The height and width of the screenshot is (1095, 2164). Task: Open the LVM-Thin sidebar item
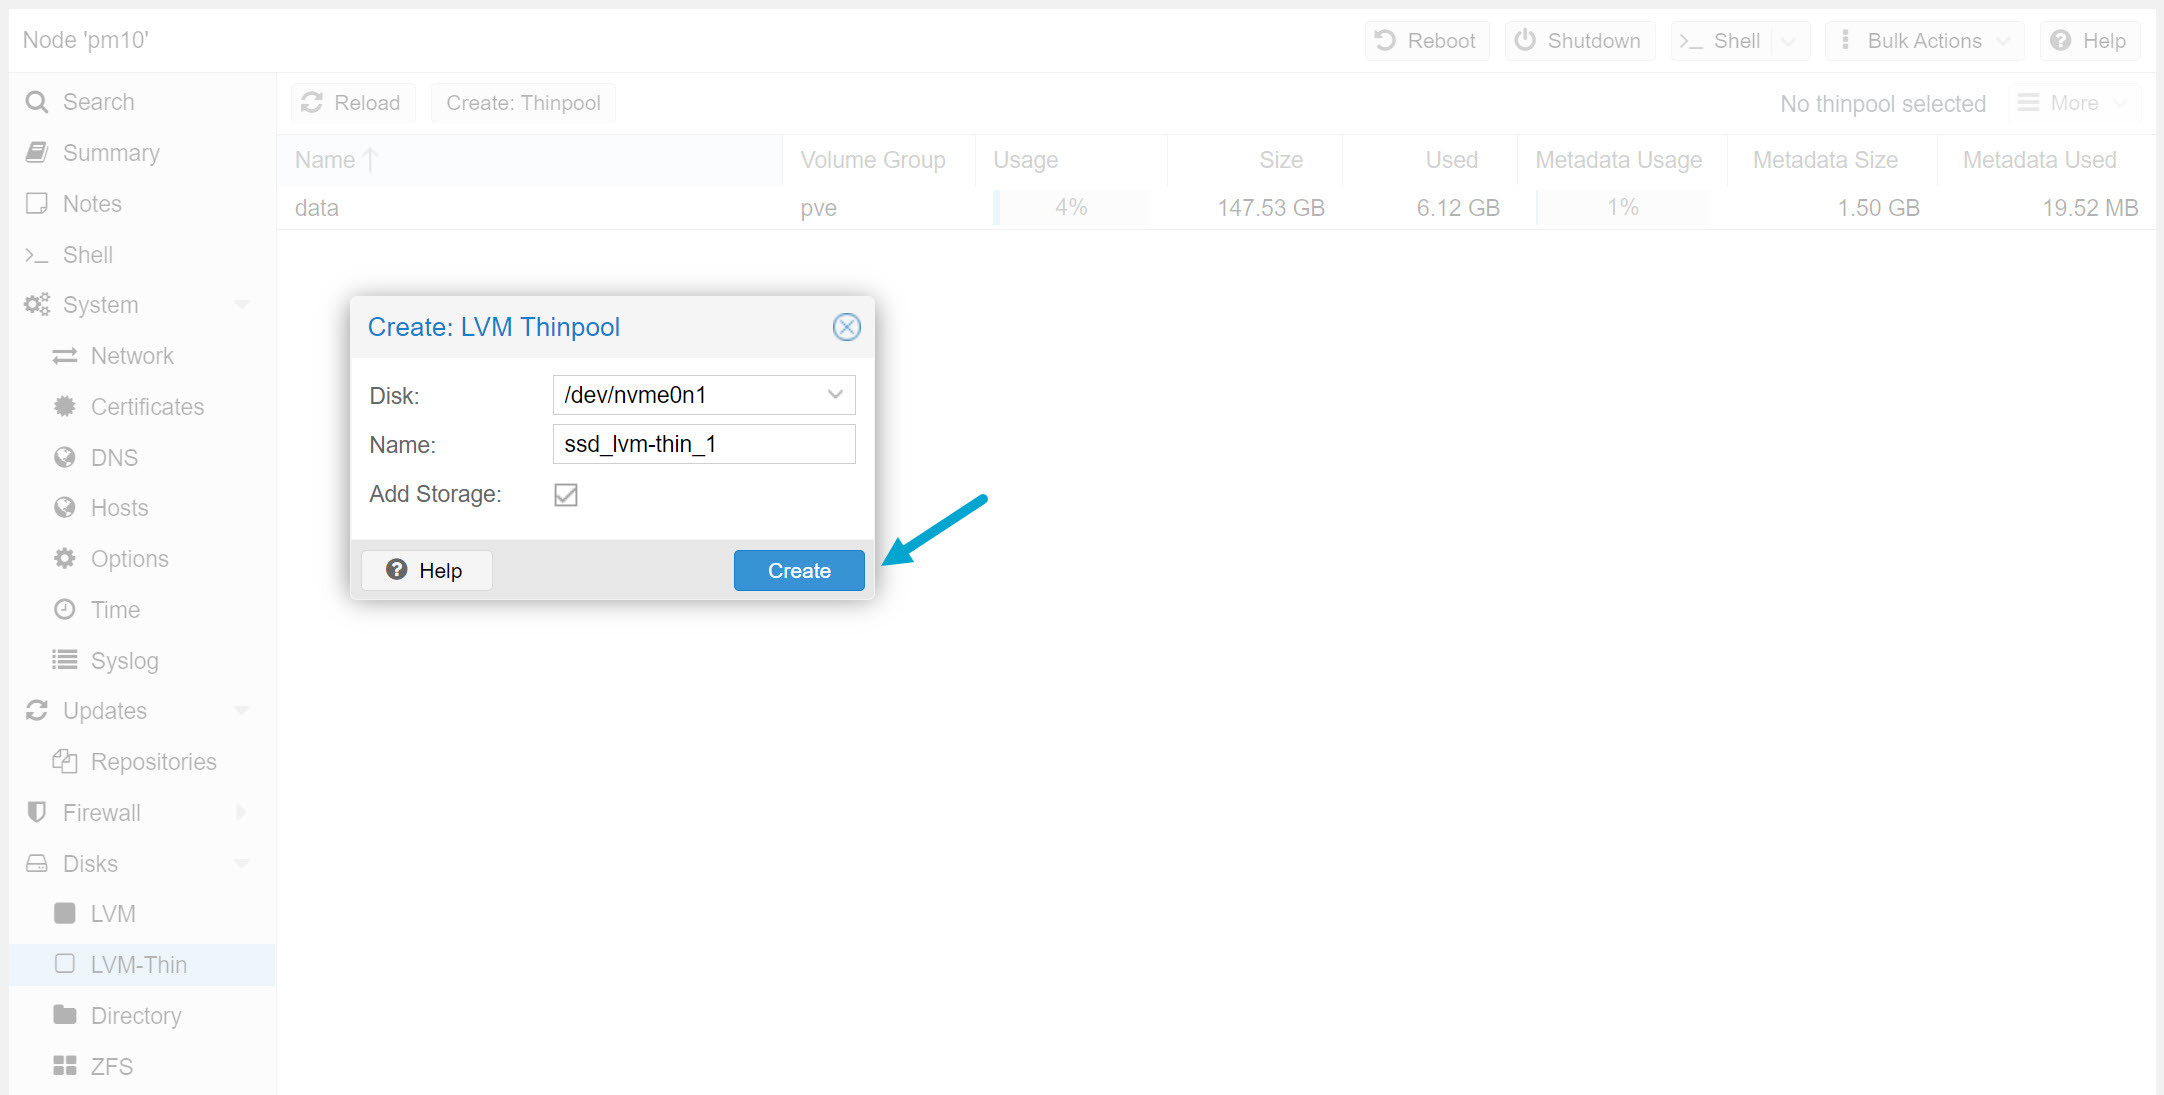138,965
